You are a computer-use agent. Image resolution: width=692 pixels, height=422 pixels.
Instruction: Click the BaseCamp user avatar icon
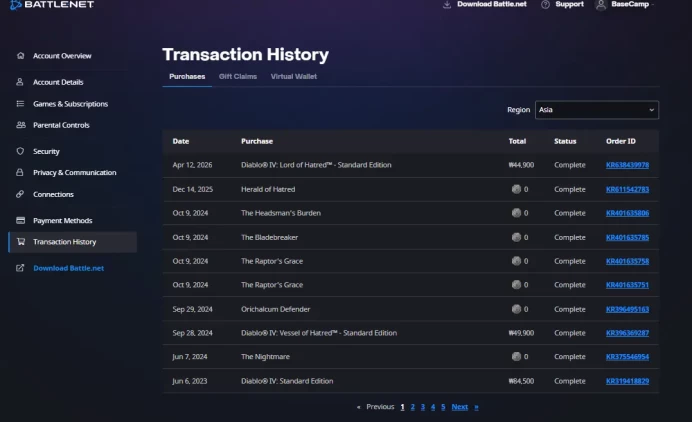pos(601,5)
